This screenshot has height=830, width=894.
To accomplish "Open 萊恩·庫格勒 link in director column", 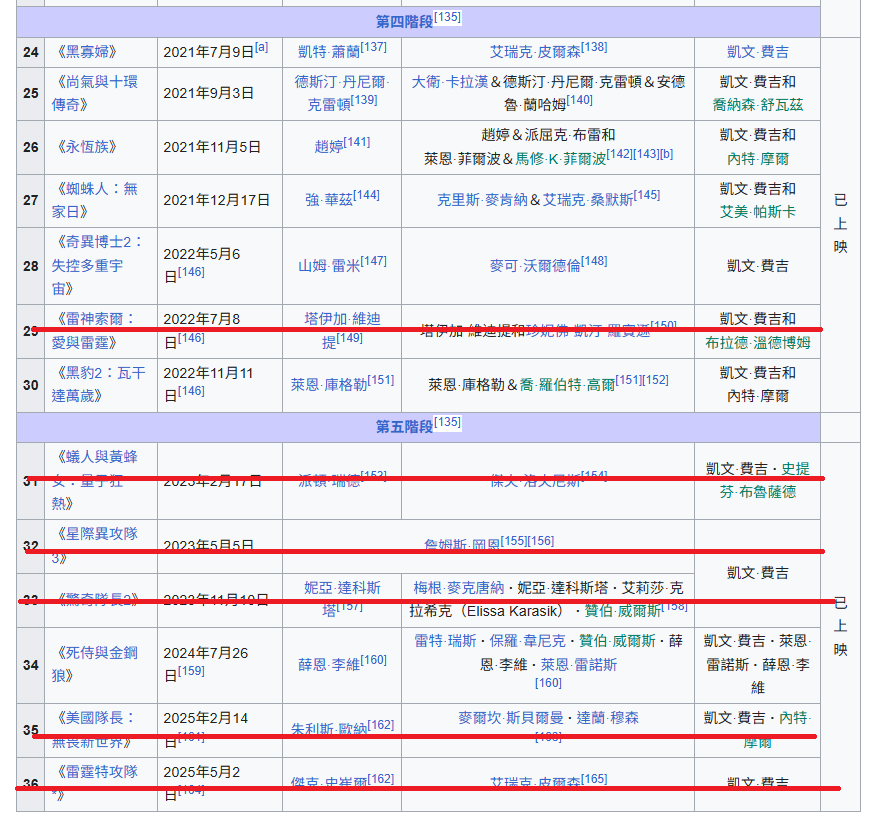I will pyautogui.click(x=329, y=385).
